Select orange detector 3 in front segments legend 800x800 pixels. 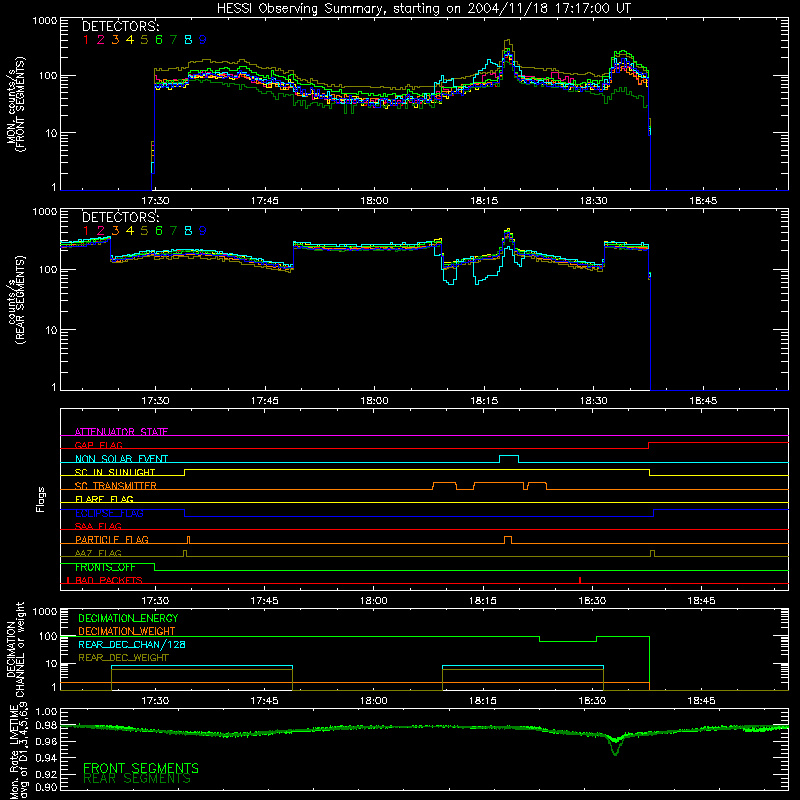pyautogui.click(x=115, y=40)
